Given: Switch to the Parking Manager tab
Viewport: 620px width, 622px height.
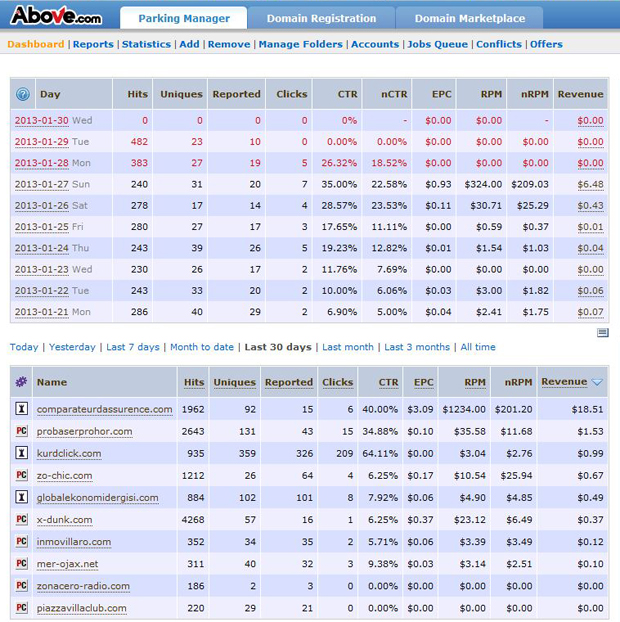Looking at the screenshot, I should coord(184,18).
